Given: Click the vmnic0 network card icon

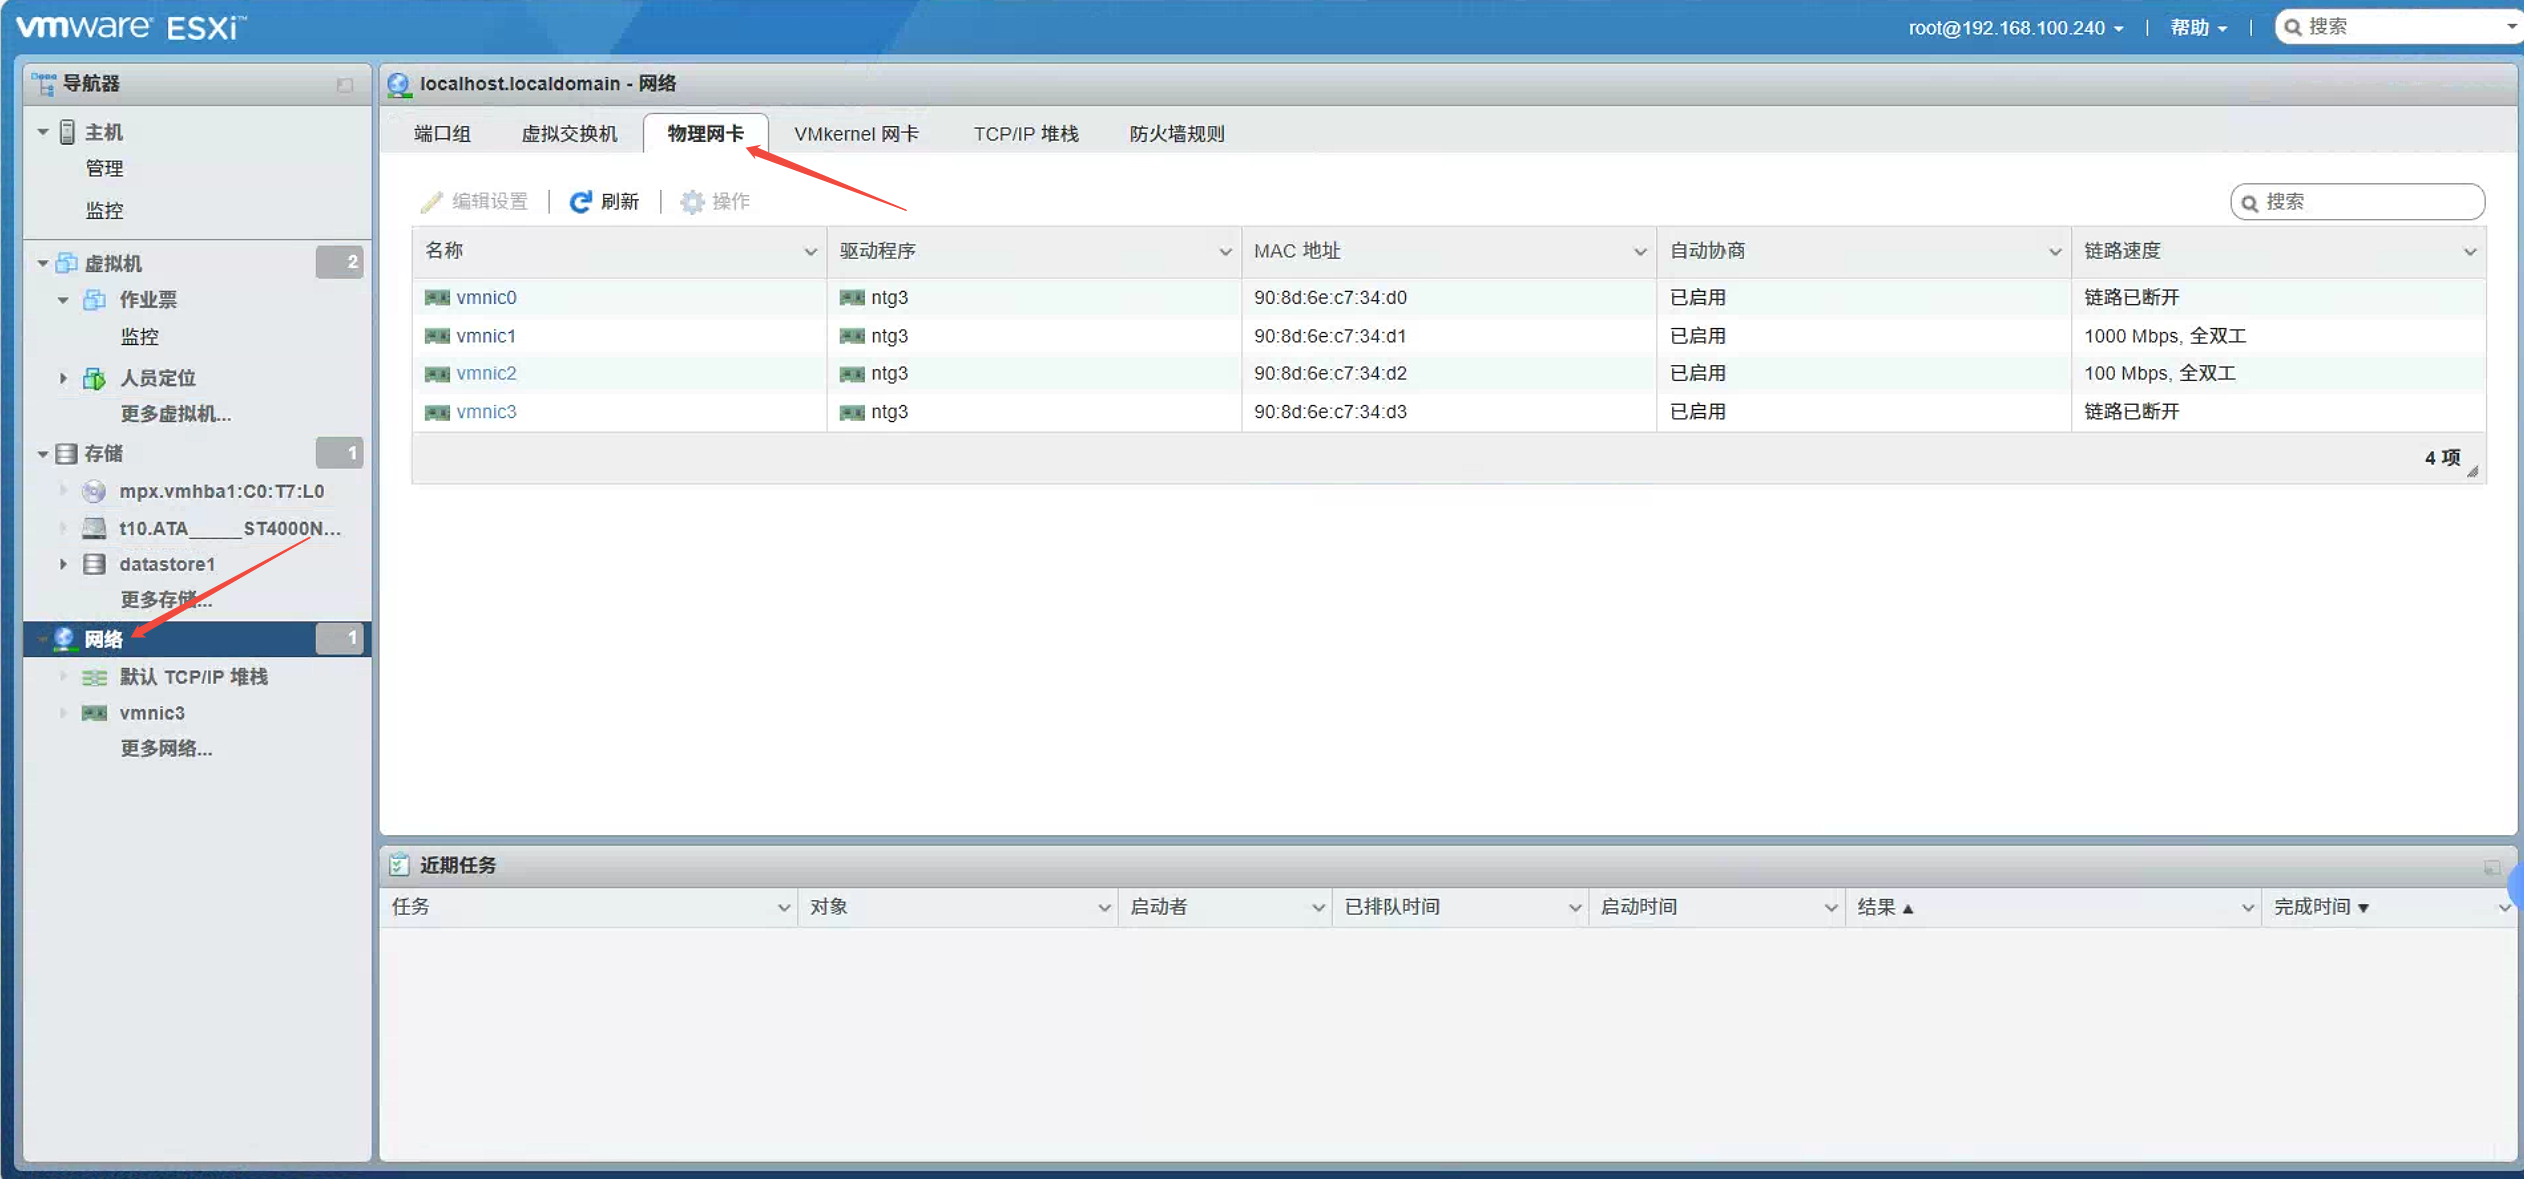Looking at the screenshot, I should point(437,297).
